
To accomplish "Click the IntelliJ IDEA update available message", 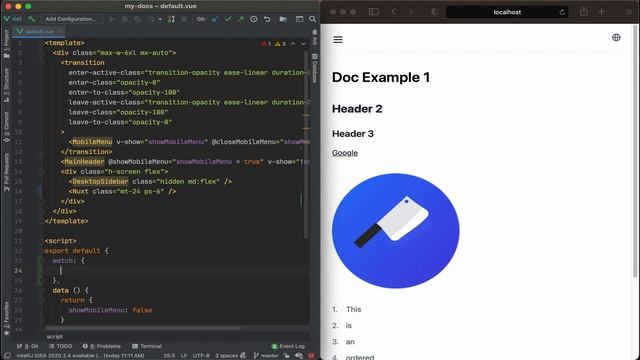I will (80, 356).
